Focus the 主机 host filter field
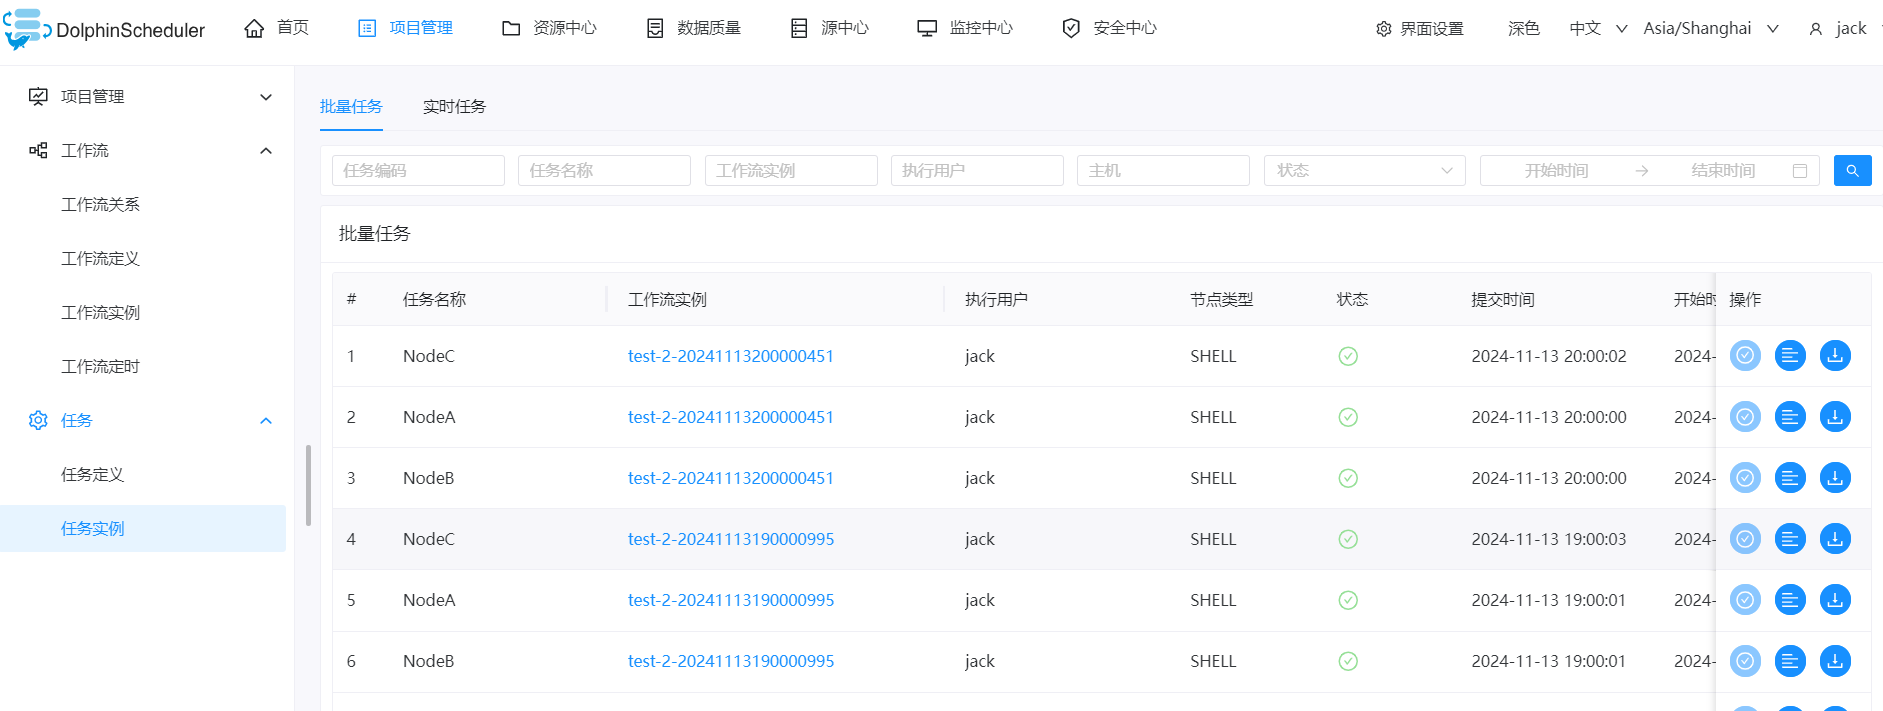 pos(1163,171)
